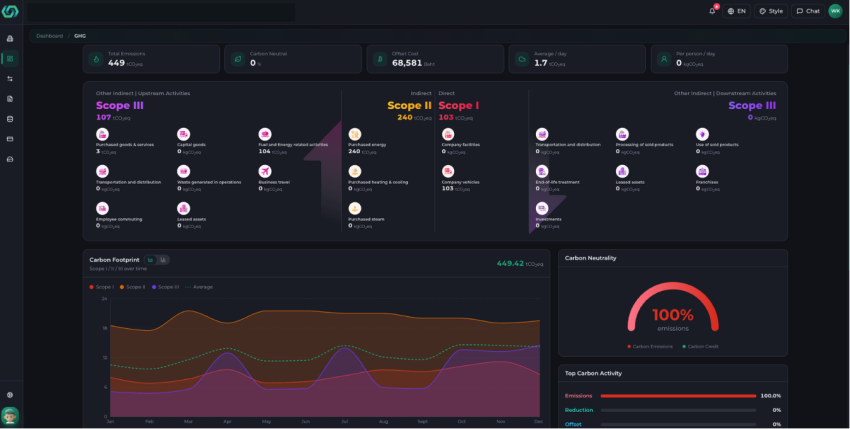Toggle Scope III legend in chart
This screenshot has width=850, height=429.
point(165,287)
